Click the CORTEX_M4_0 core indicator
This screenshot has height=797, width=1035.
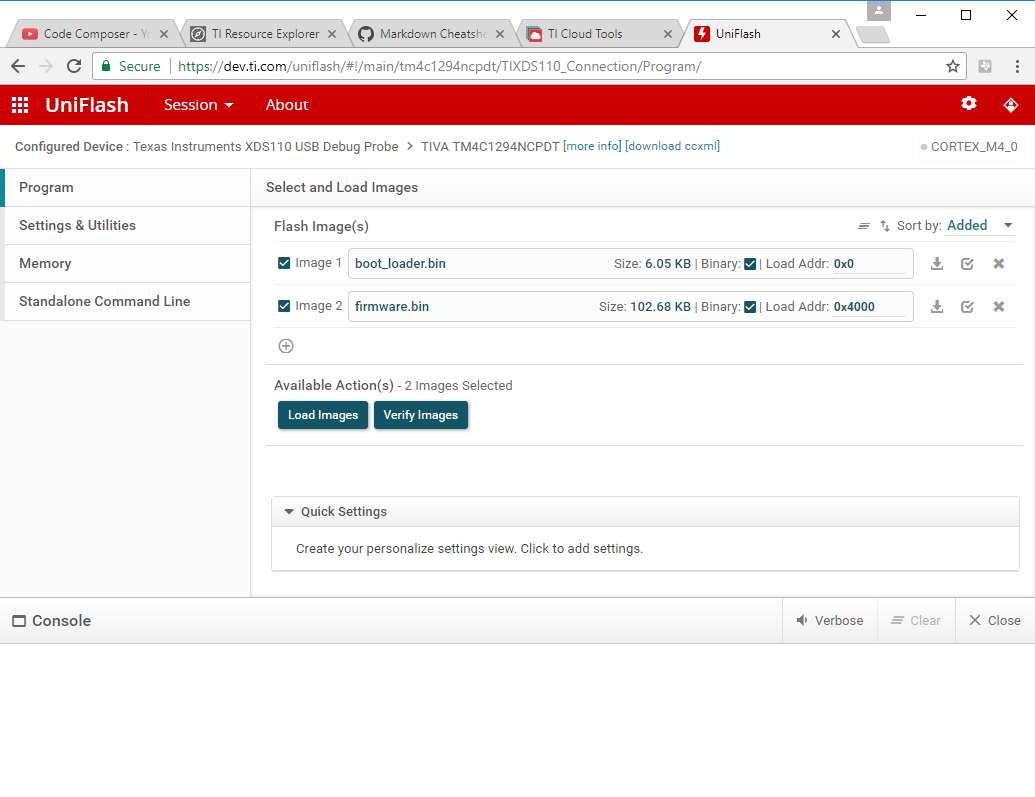click(x=969, y=147)
